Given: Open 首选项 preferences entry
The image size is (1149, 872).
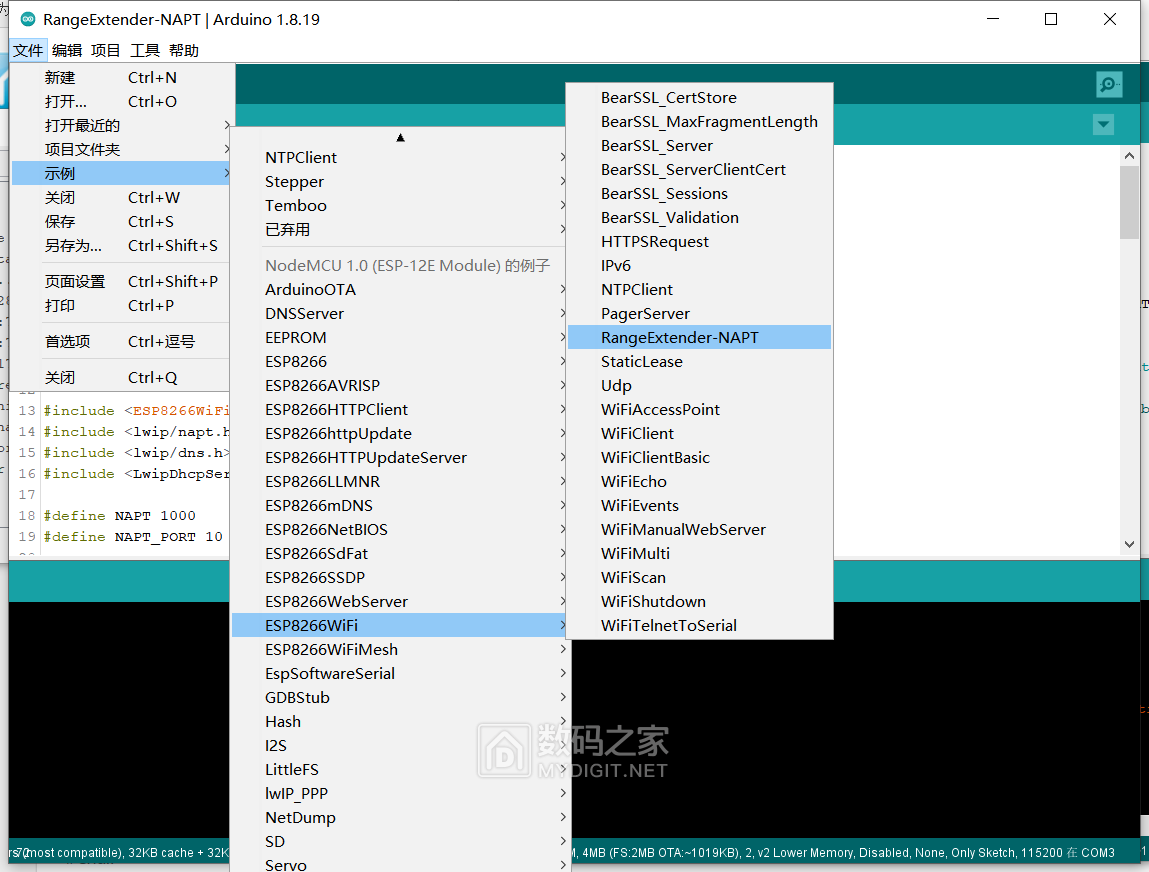Looking at the screenshot, I should (121, 341).
